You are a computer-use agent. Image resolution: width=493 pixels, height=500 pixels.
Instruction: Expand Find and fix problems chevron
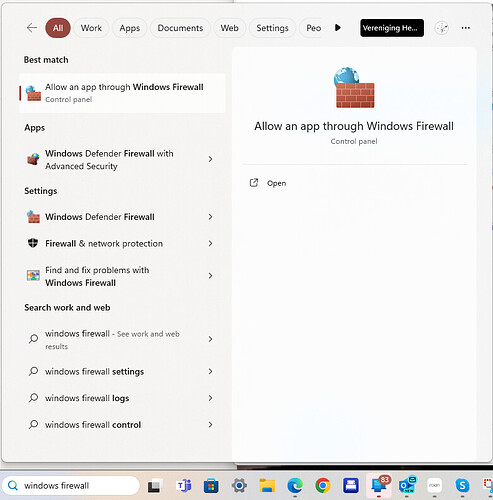[210, 276]
